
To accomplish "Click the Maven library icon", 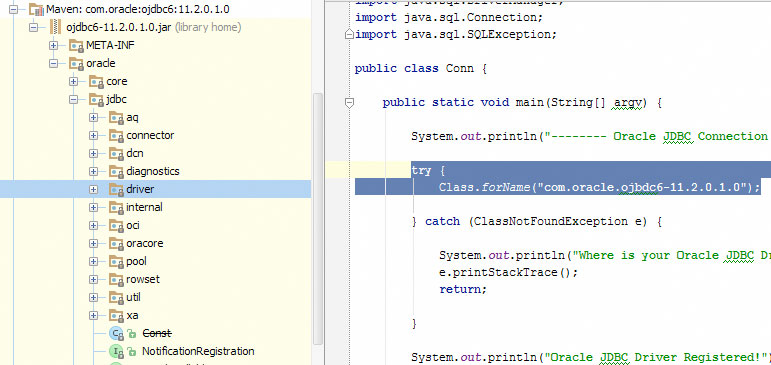I will coord(36,9).
